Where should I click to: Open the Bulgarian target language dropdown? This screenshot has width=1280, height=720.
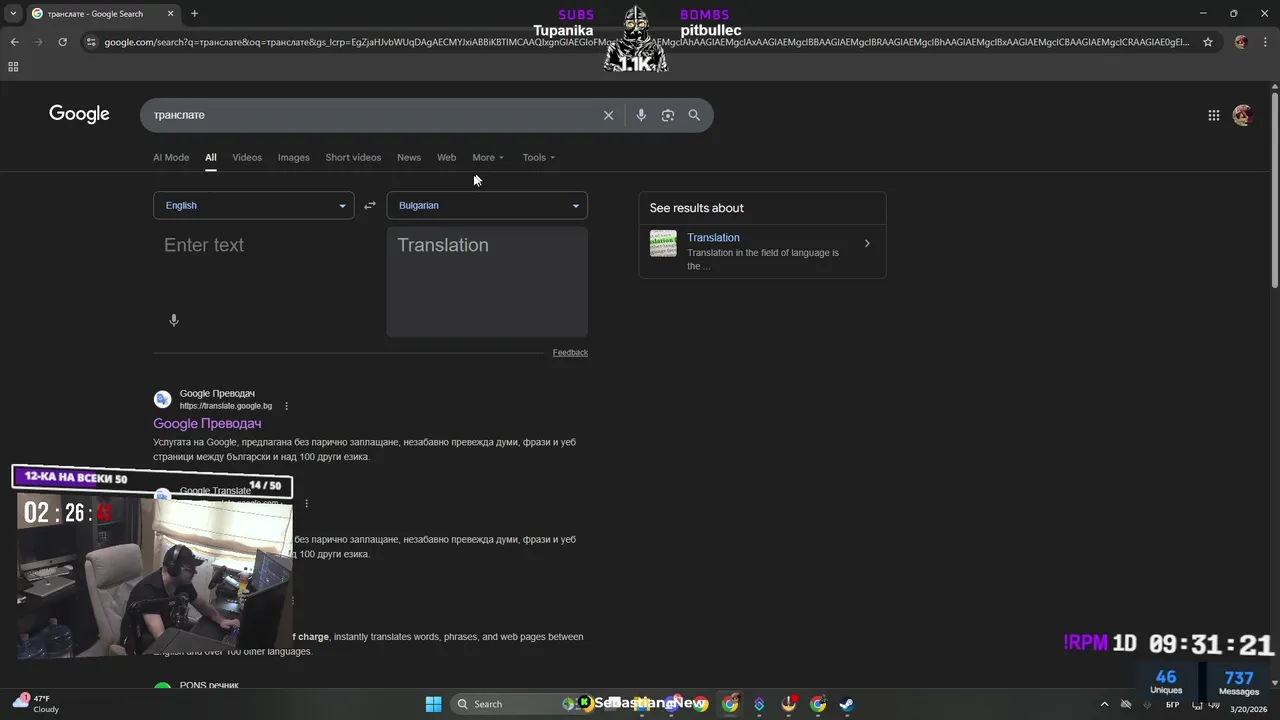click(x=487, y=205)
